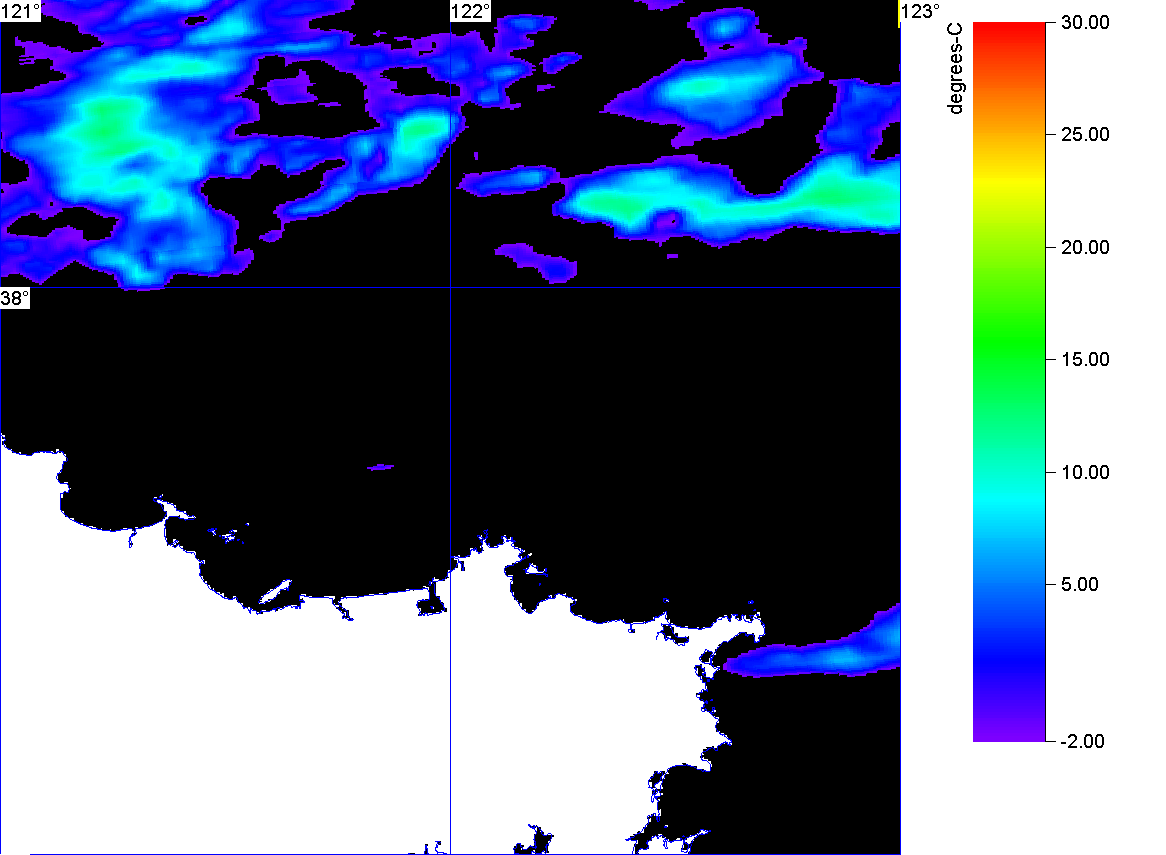The width and height of the screenshot is (1166, 855).
Task: Click the 121° longitude label
Action: [x=21, y=11]
